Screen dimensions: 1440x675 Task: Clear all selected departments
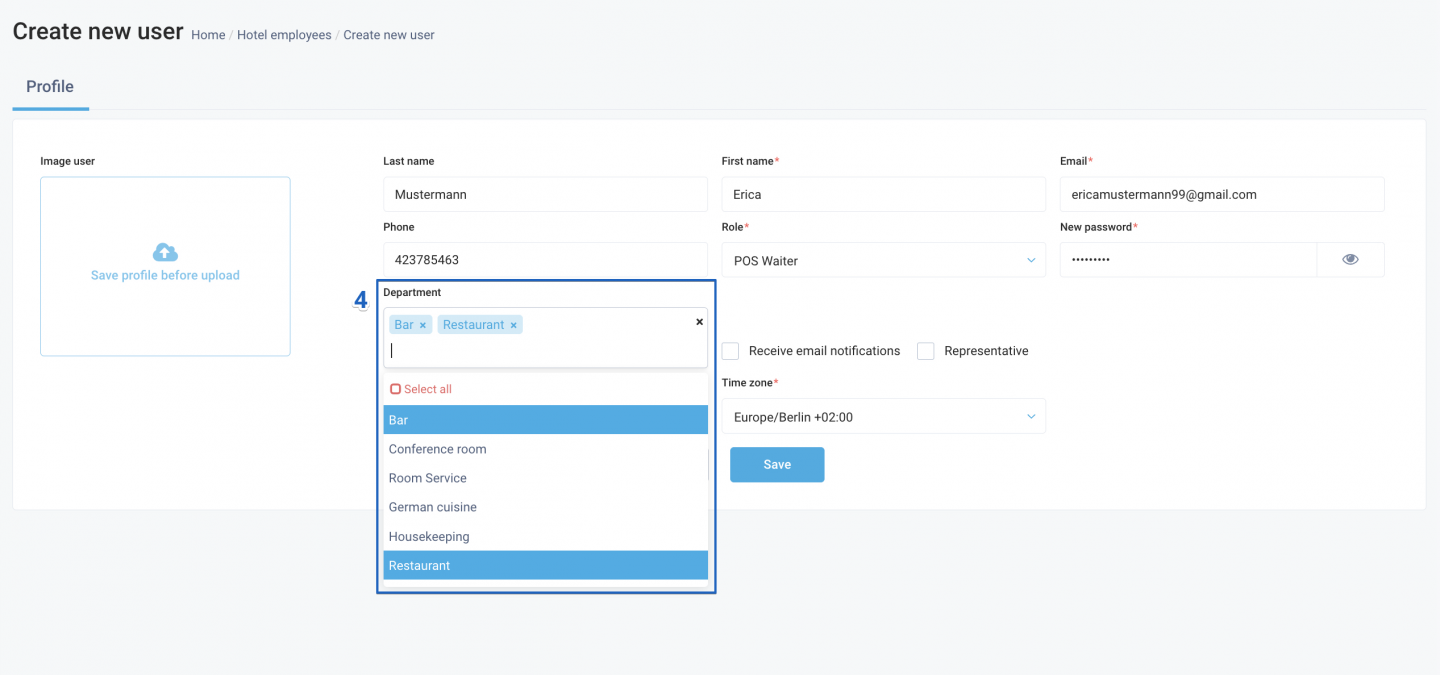click(699, 322)
